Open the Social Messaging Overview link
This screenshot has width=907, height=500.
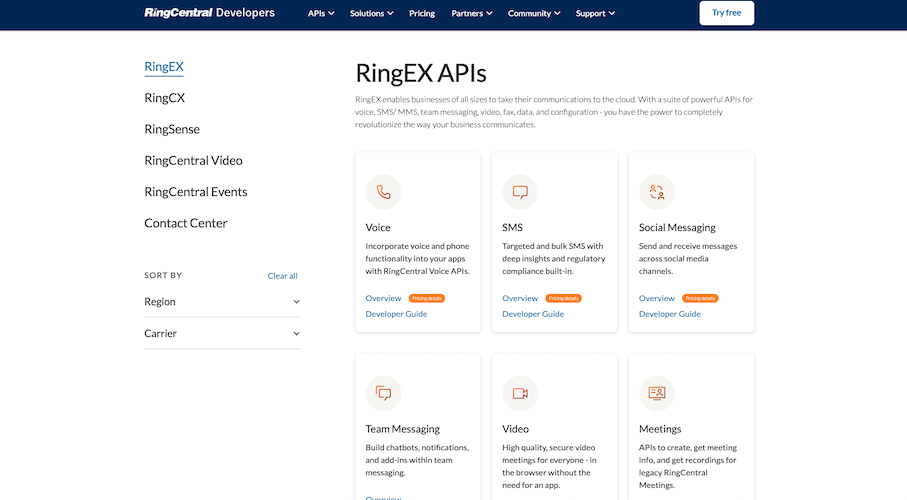pyautogui.click(x=657, y=298)
